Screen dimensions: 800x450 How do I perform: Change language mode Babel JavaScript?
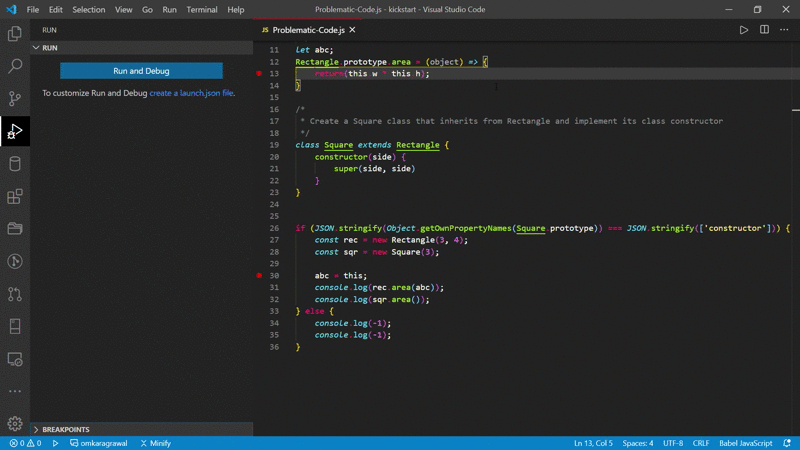tap(745, 443)
